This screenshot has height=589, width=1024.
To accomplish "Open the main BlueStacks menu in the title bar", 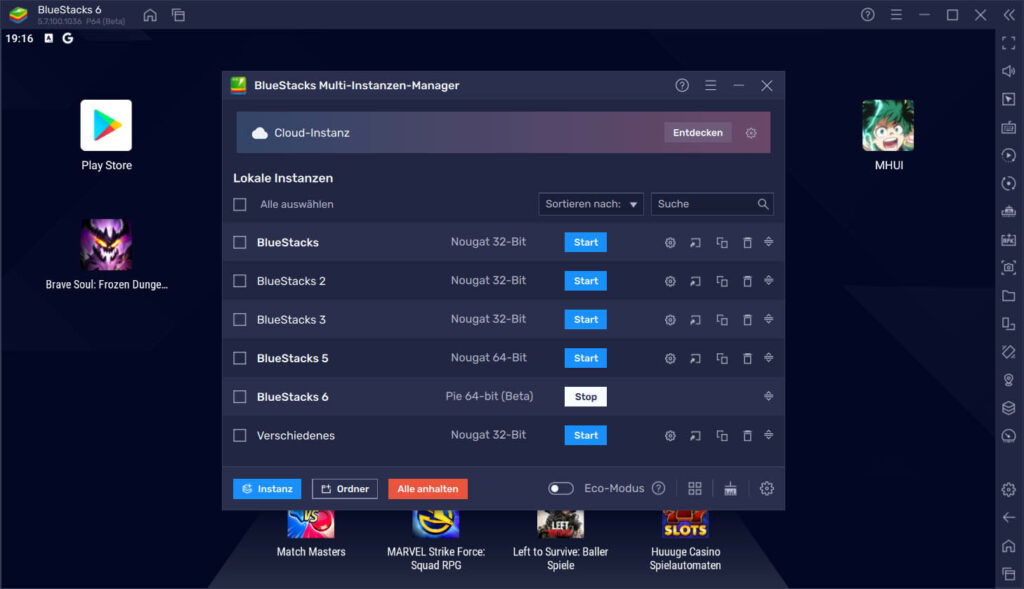I will pyautogui.click(x=895, y=15).
